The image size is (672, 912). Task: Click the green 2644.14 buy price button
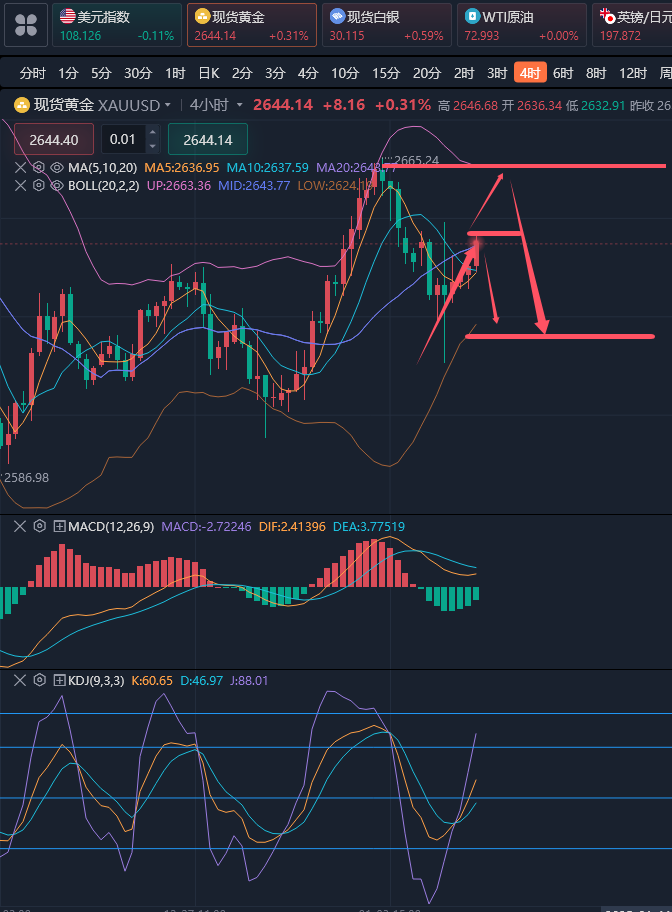(x=207, y=140)
